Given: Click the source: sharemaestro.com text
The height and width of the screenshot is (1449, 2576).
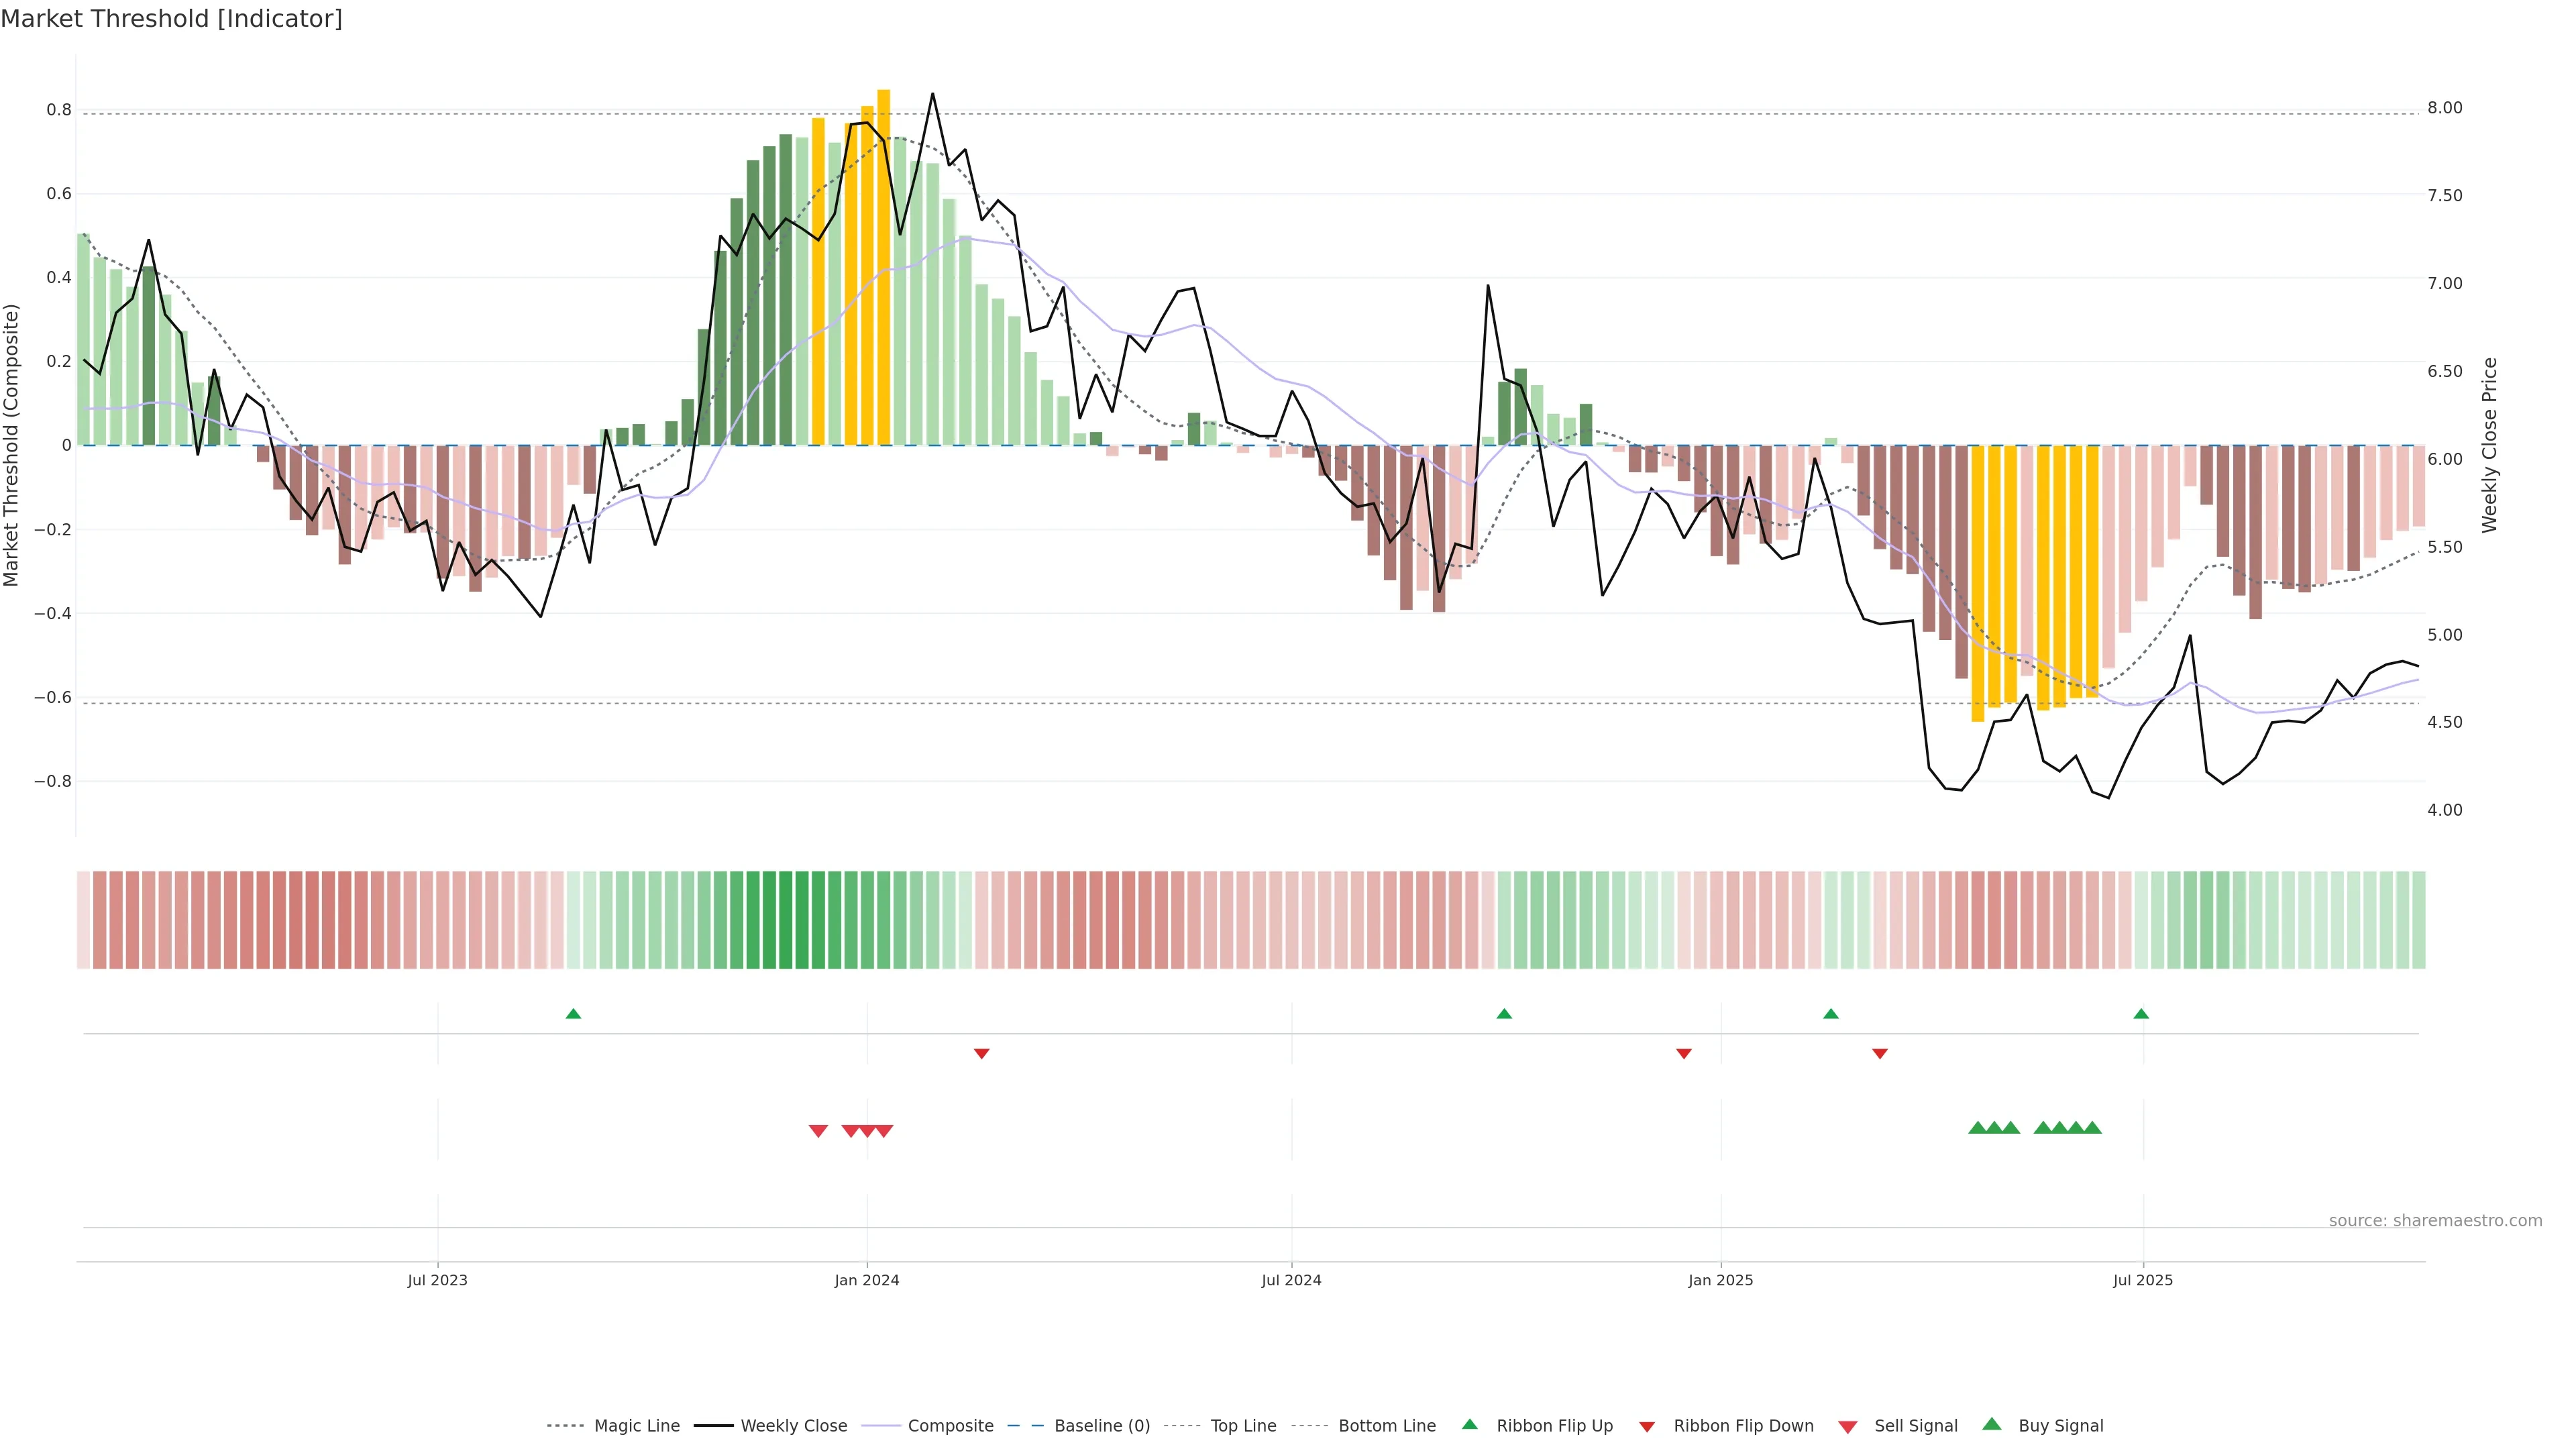Looking at the screenshot, I should tap(2435, 1221).
